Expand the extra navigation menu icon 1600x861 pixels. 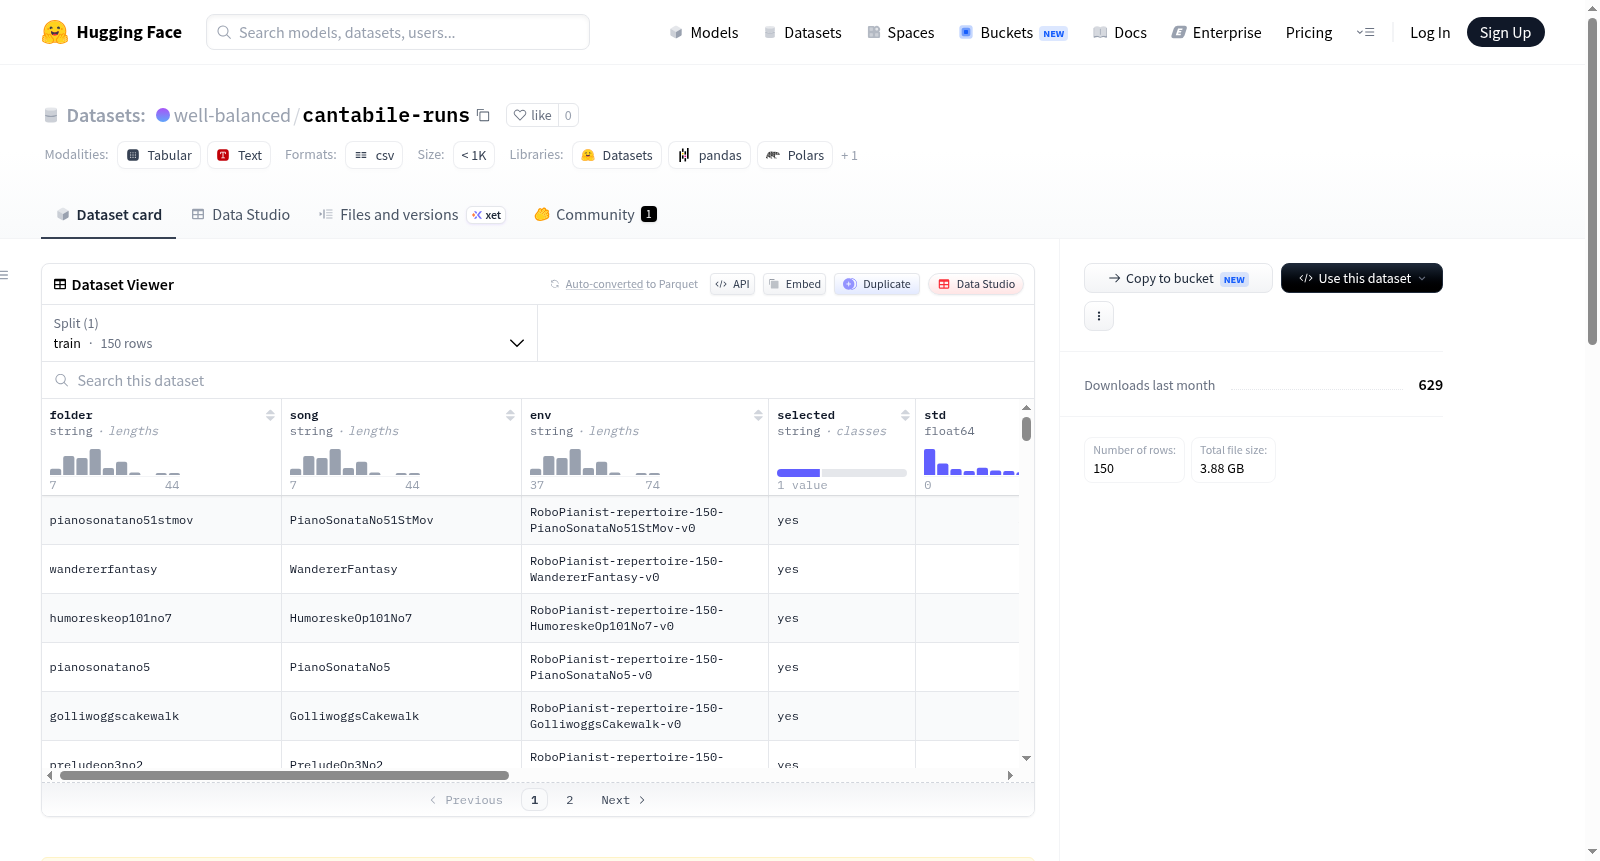pos(1365,32)
